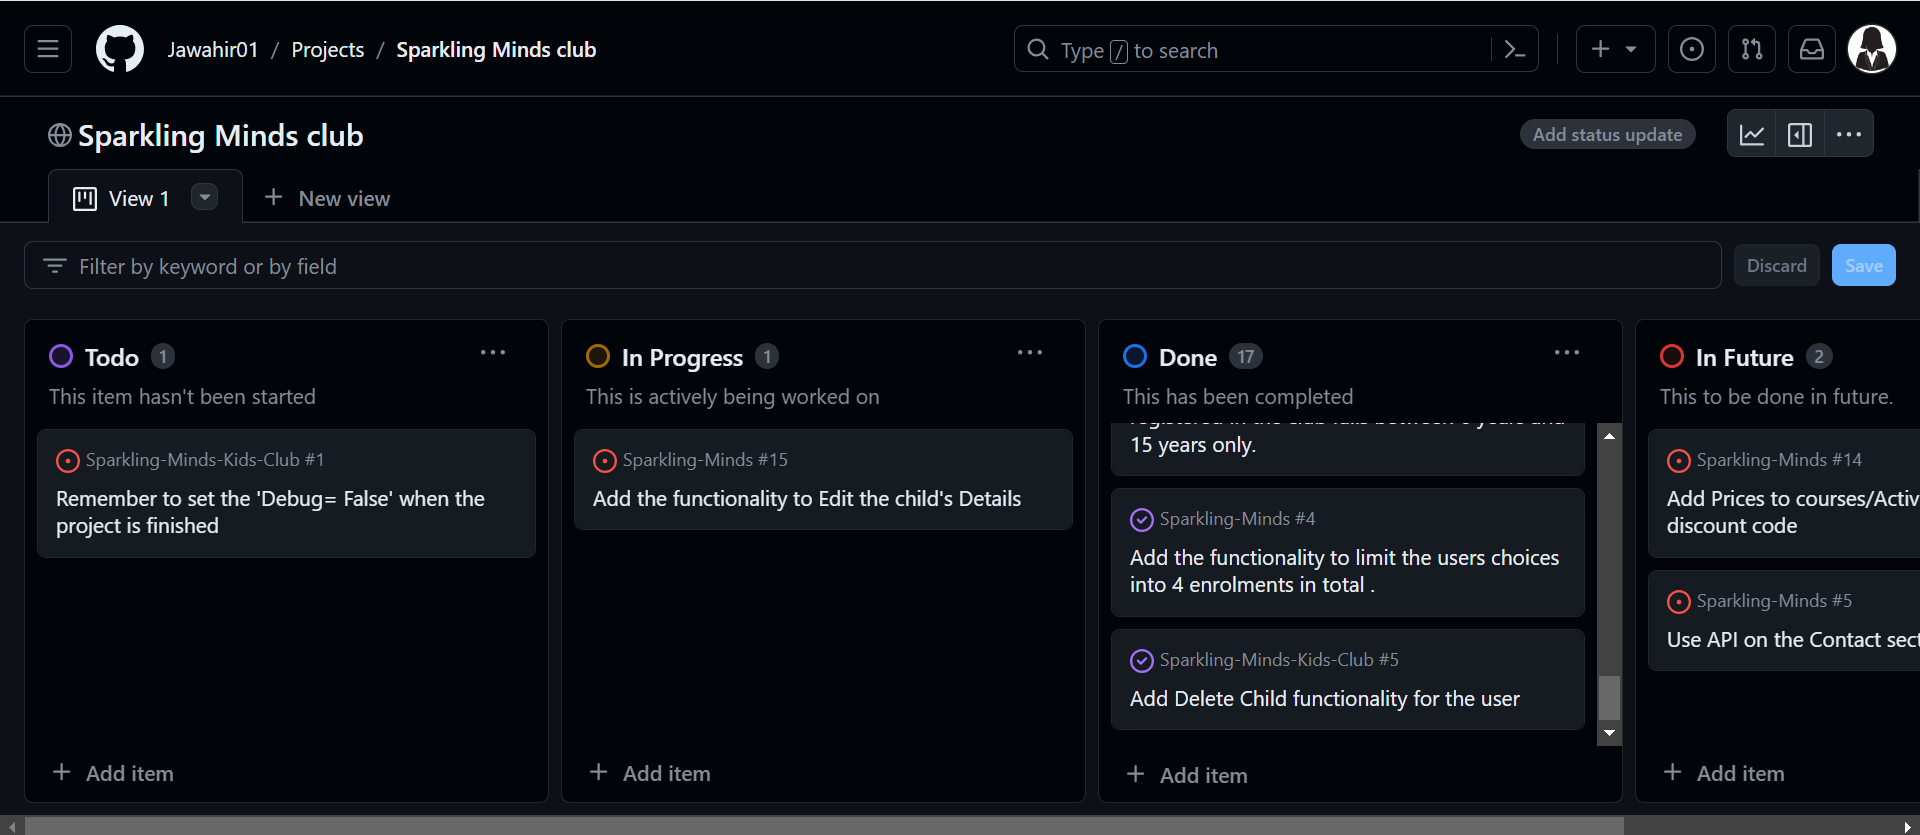The width and height of the screenshot is (1920, 835).
Task: Click the orange In Progress status circle
Action: [598, 356]
